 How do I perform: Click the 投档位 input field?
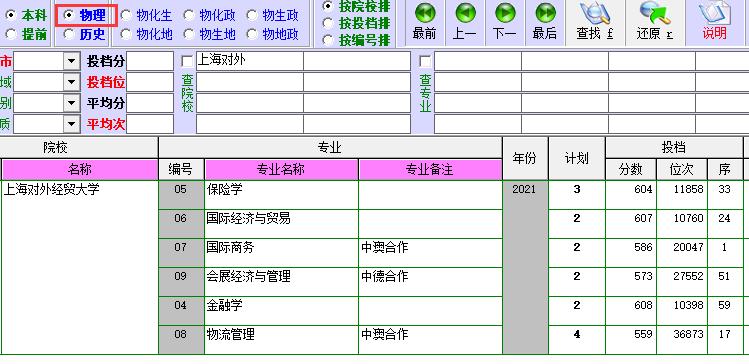(x=150, y=82)
